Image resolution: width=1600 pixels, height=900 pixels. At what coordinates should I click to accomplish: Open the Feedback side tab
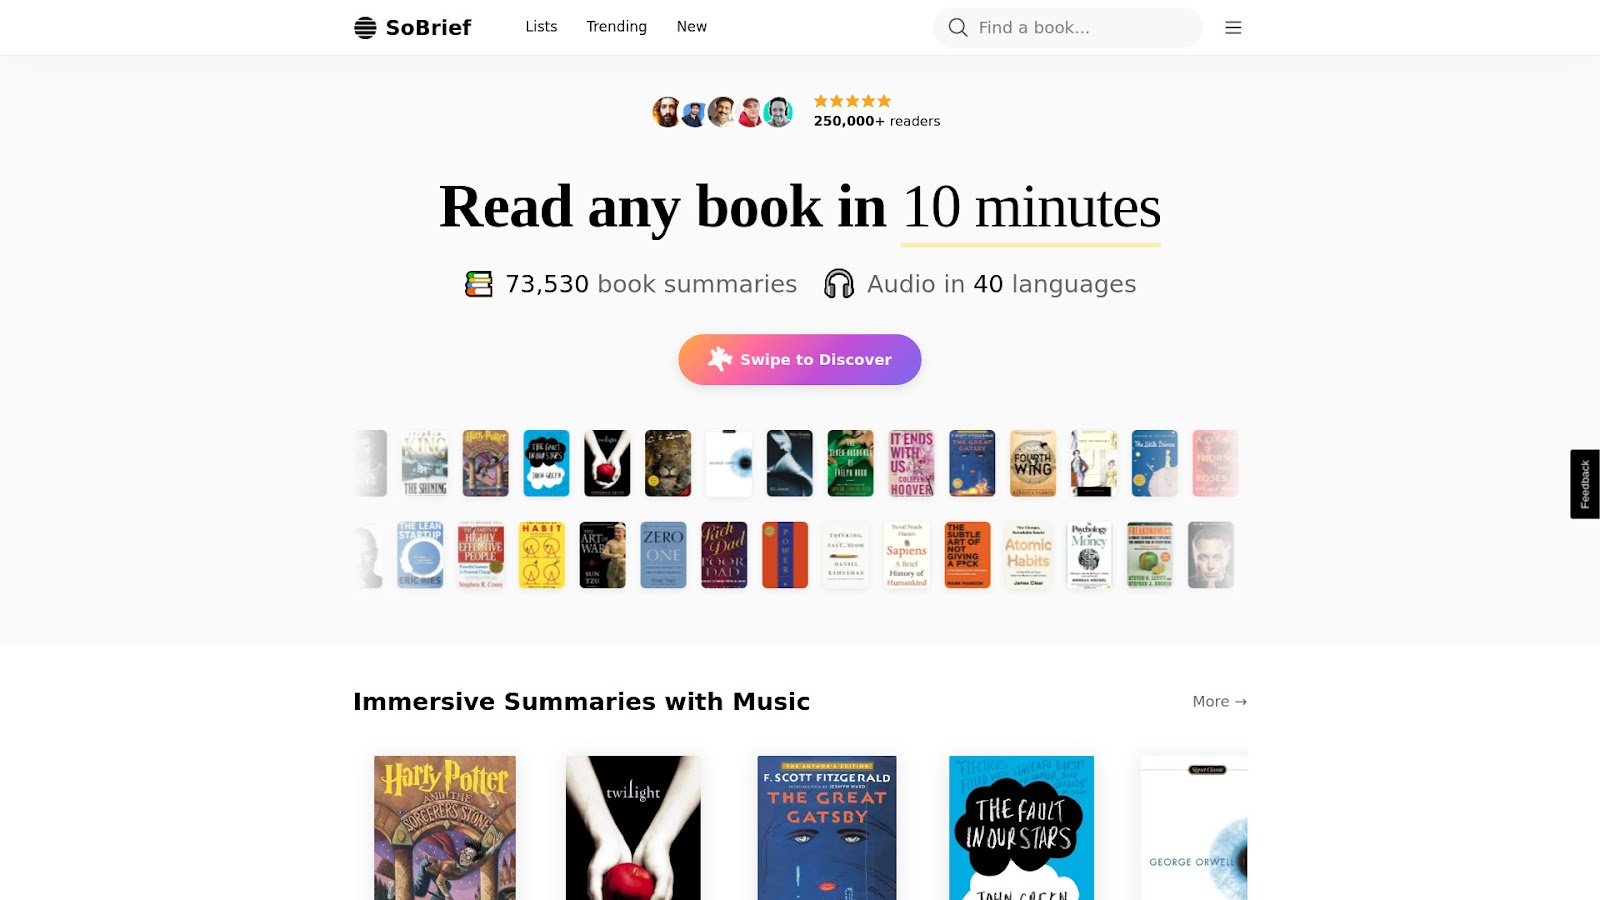1585,484
